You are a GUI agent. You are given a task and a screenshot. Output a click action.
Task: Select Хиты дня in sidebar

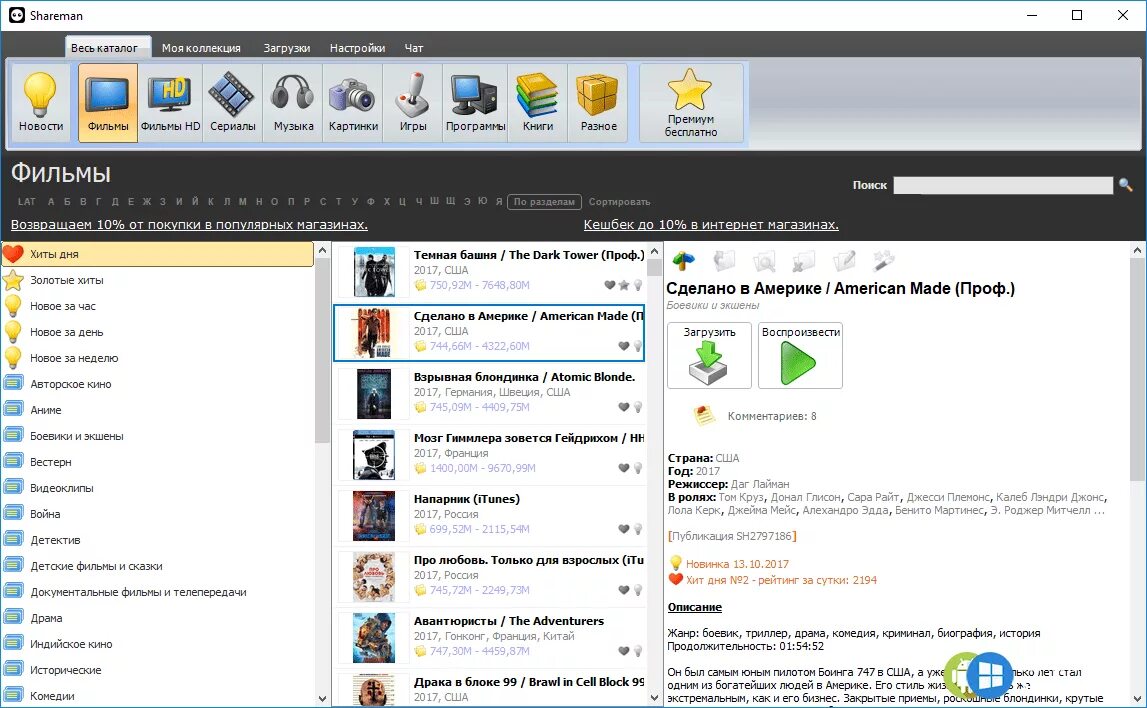[157, 254]
